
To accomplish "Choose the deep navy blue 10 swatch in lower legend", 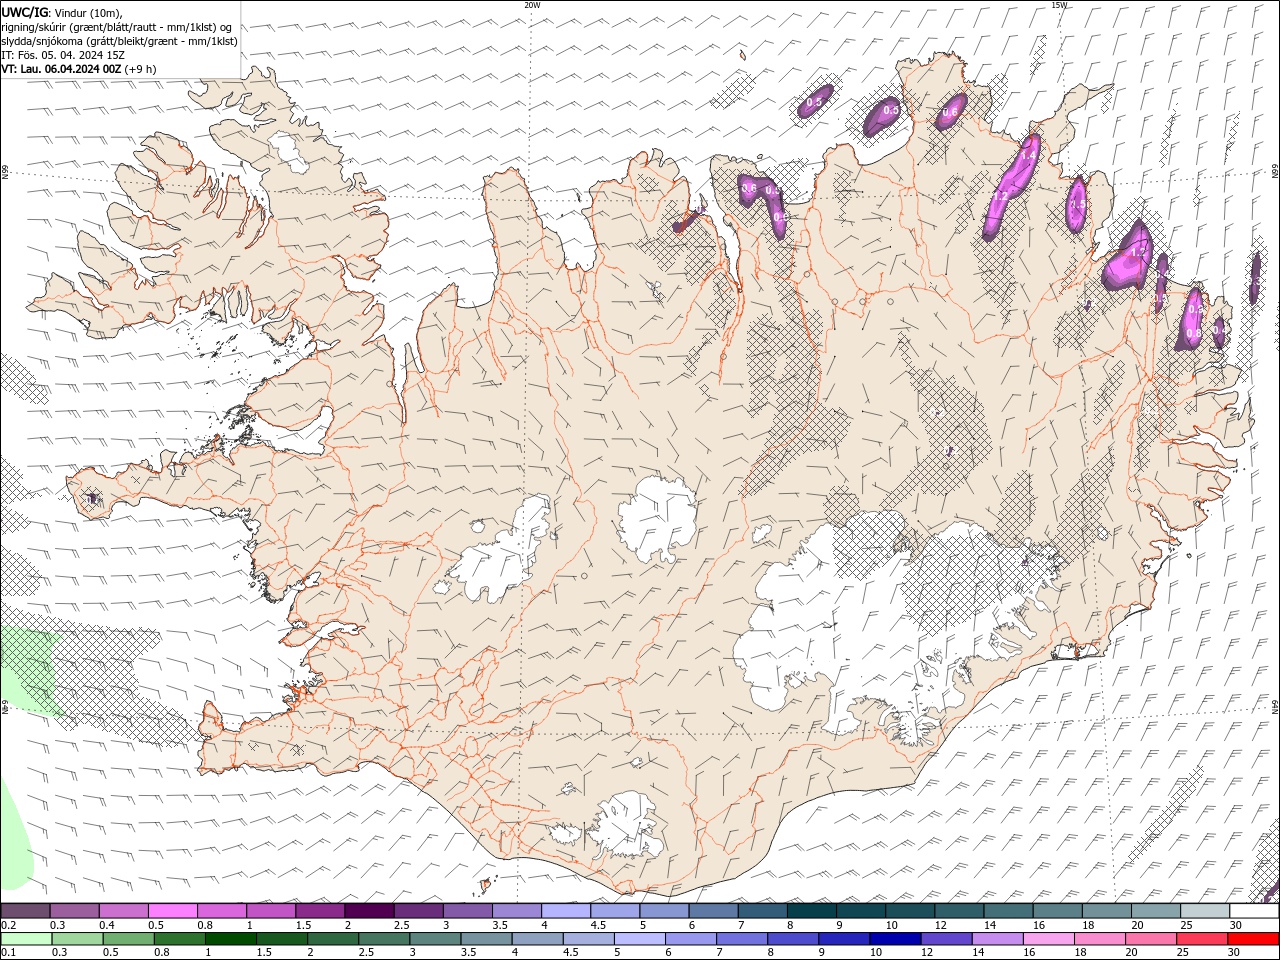I will [x=893, y=939].
